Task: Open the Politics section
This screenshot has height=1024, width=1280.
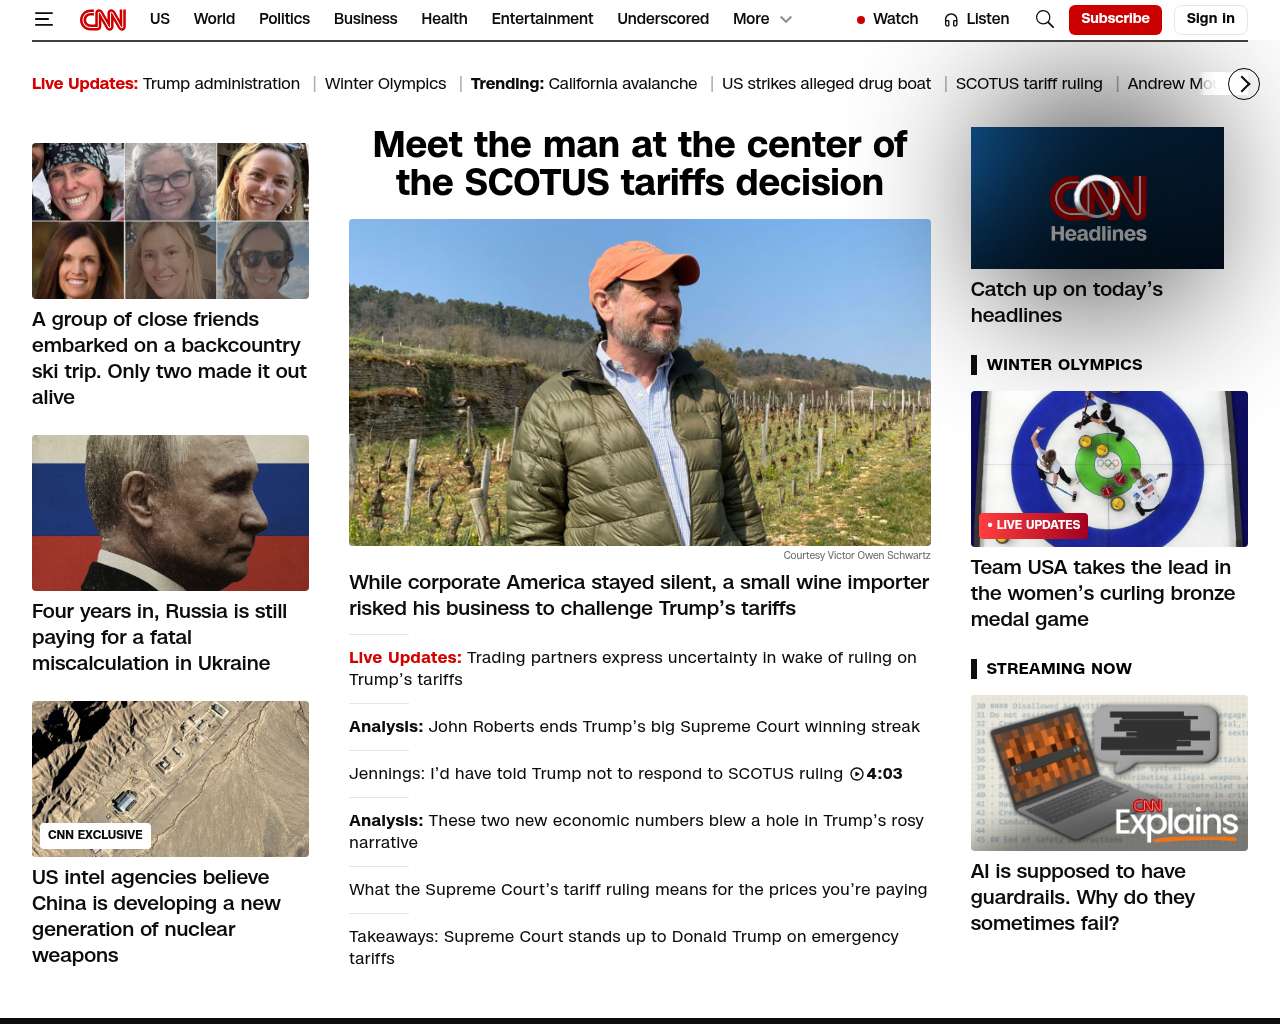Action: point(284,19)
